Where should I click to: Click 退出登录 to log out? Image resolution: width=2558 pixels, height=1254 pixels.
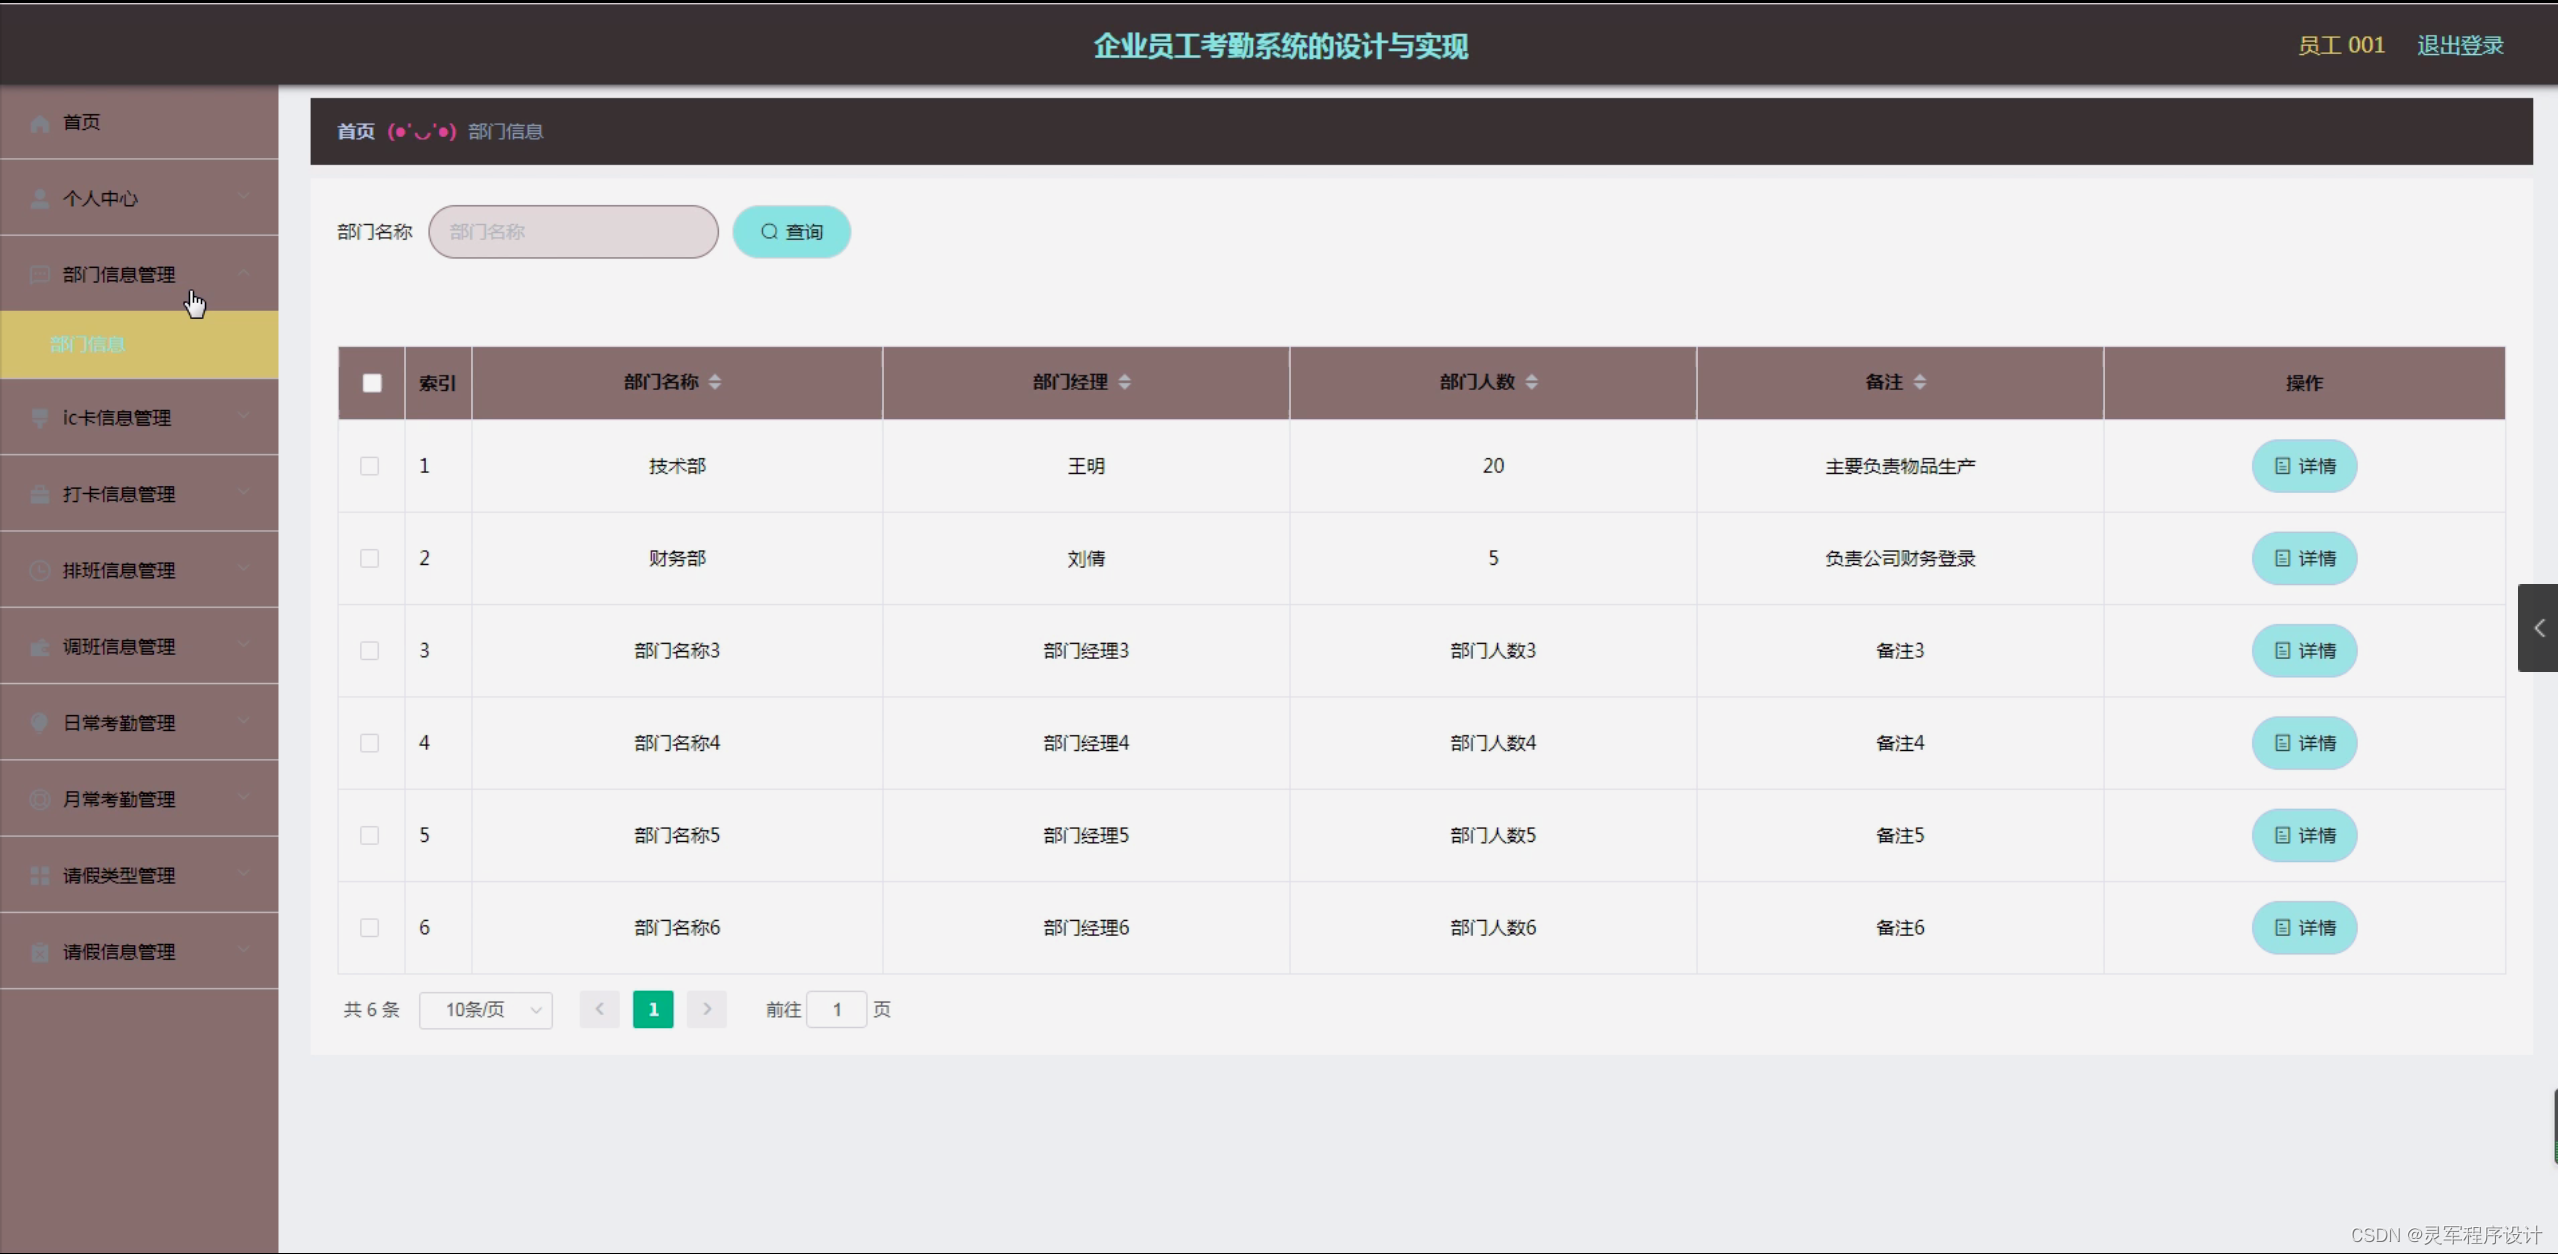point(2459,44)
